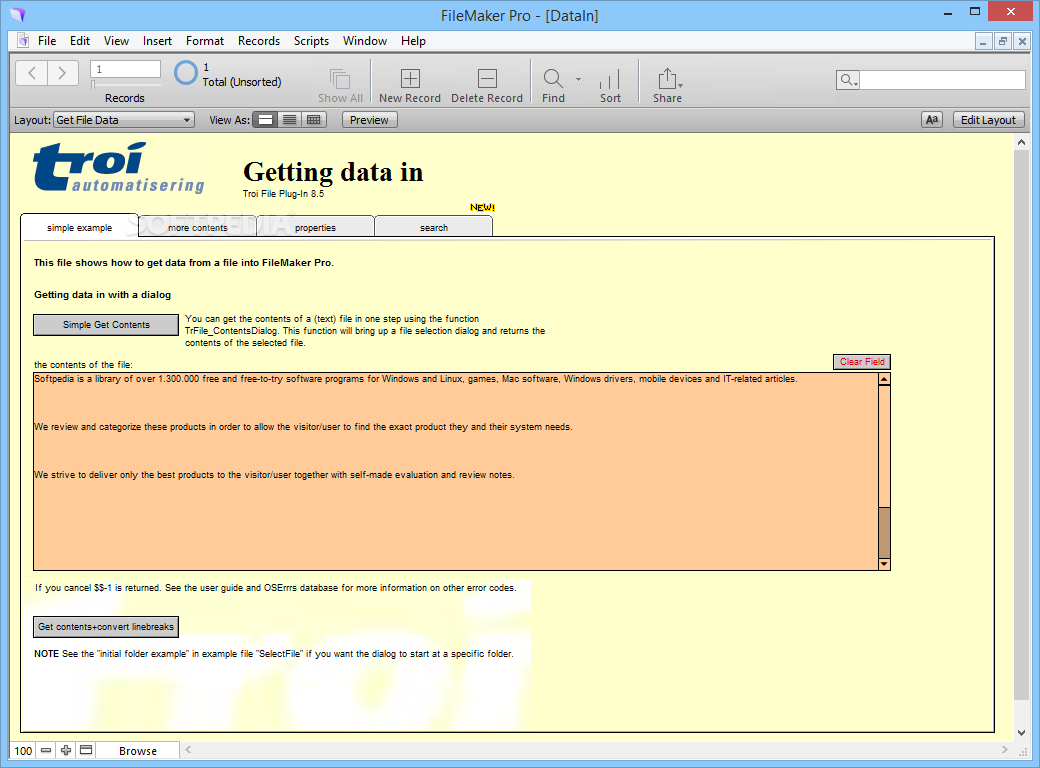This screenshot has height=768, width=1040.
Task: Switch to List view
Action: click(x=290, y=120)
